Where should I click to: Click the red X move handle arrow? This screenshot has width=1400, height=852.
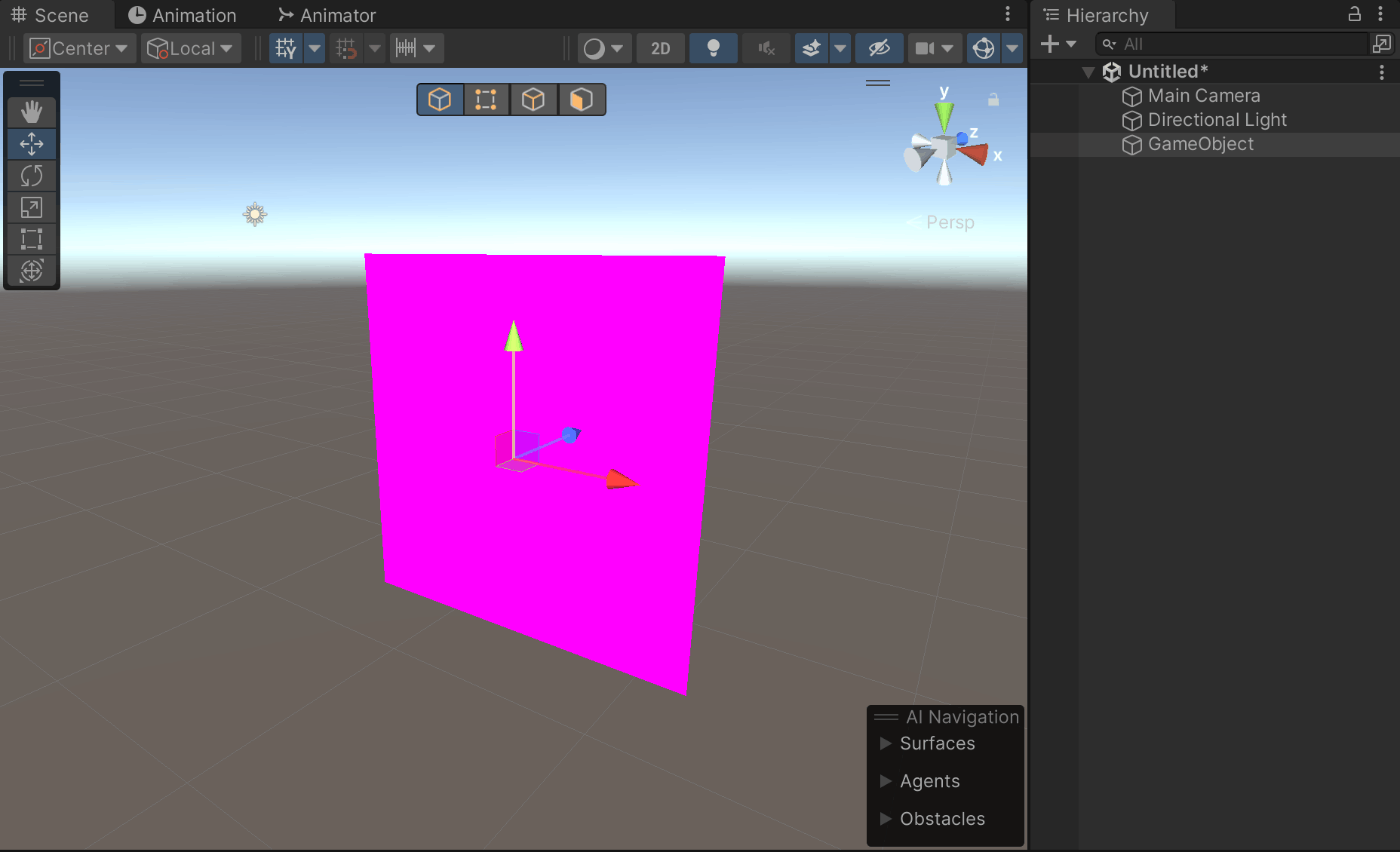[623, 480]
